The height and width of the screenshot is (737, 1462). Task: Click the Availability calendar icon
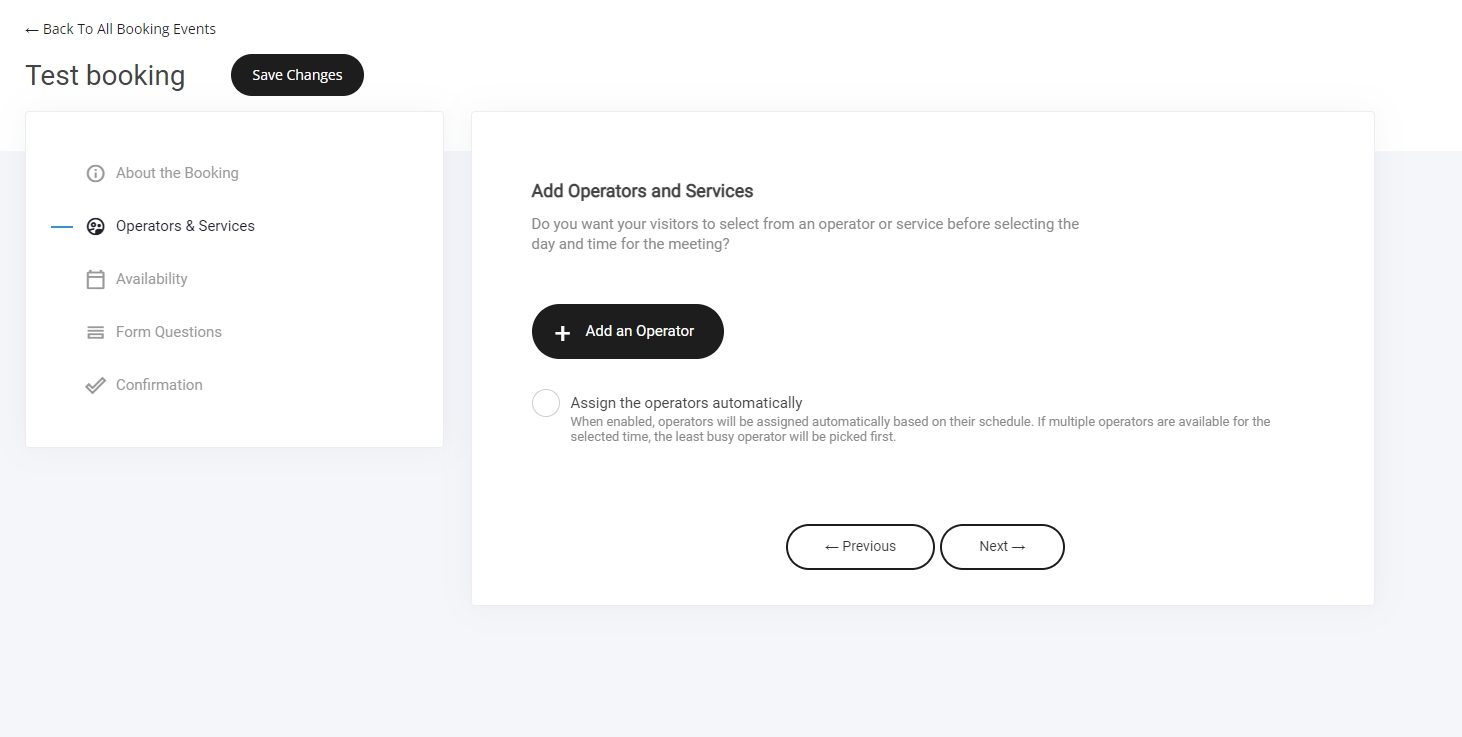tap(96, 280)
